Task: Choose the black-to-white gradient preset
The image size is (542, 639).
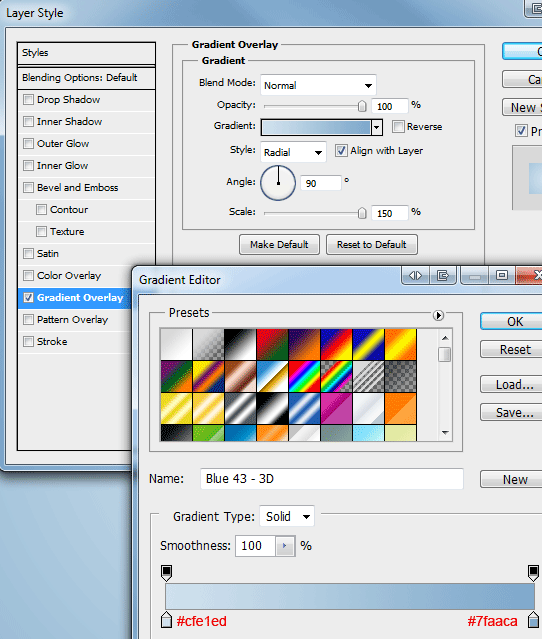Action: pos(240,344)
